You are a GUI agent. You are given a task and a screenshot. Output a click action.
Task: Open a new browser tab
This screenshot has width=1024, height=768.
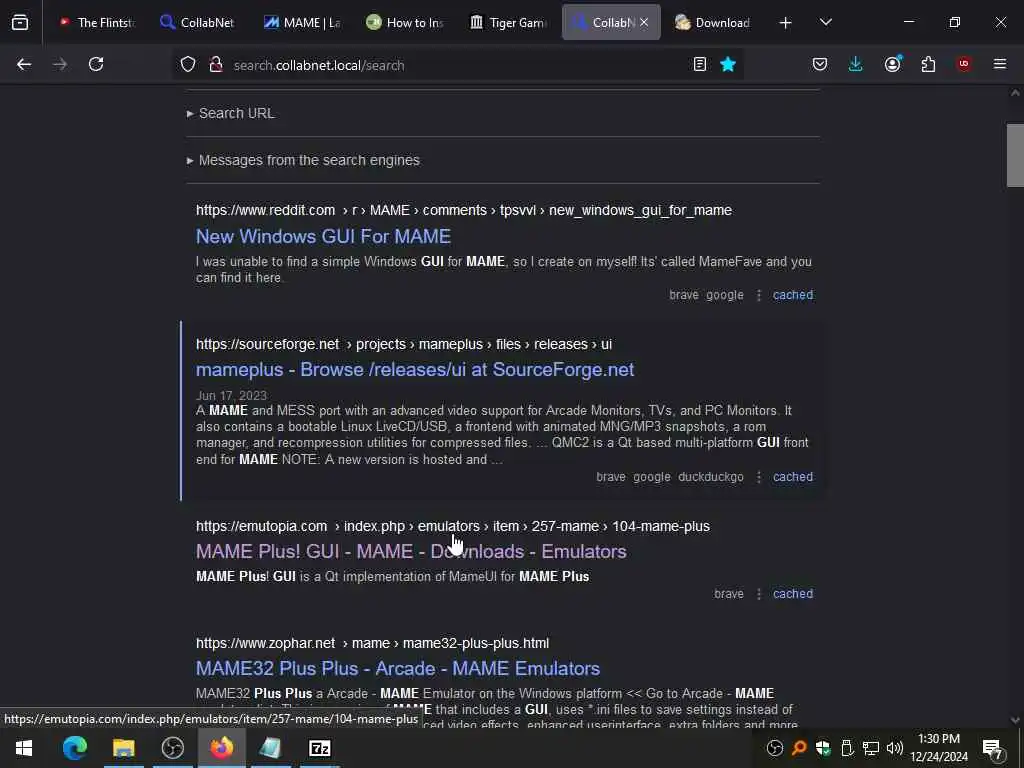[786, 23]
